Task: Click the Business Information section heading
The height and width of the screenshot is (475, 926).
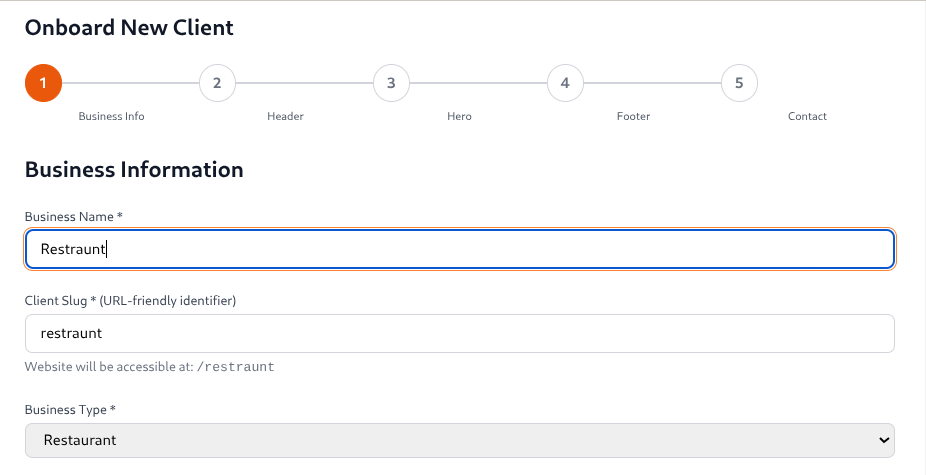Action: (x=134, y=169)
